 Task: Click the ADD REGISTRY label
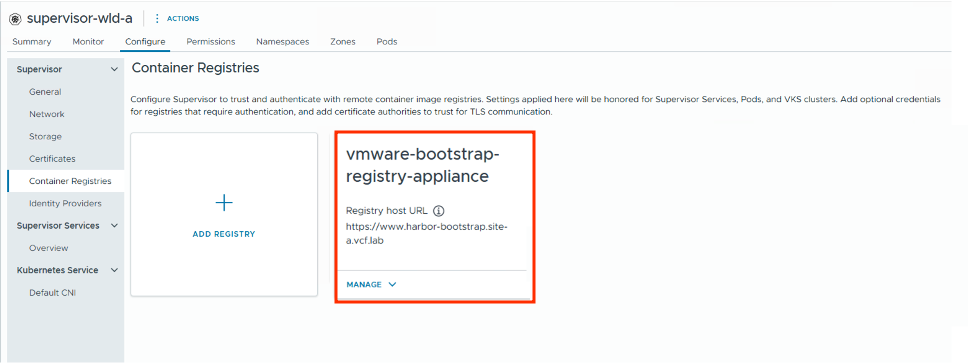224,235
